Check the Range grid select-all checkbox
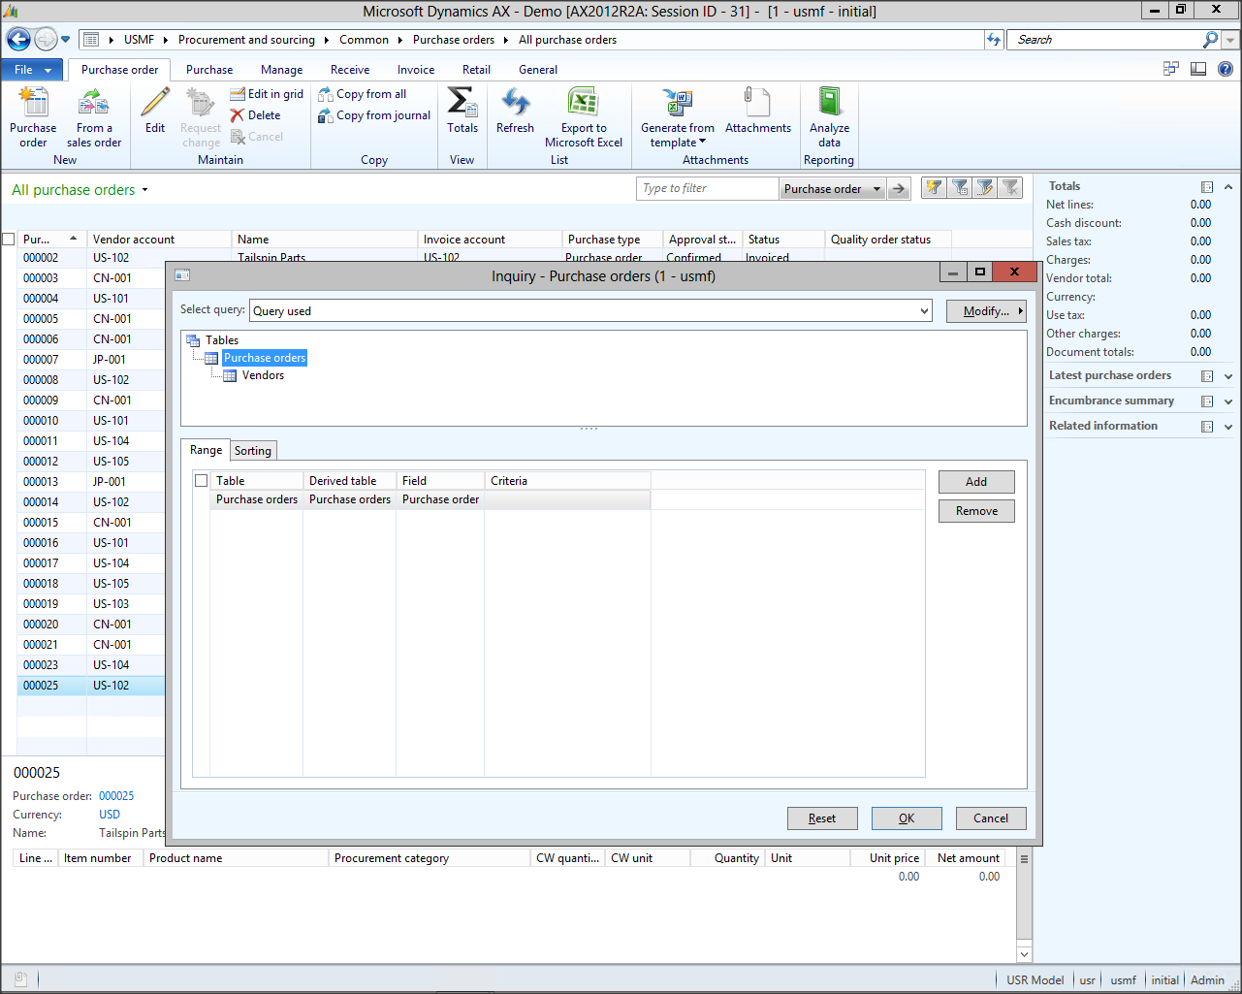 tap(201, 481)
